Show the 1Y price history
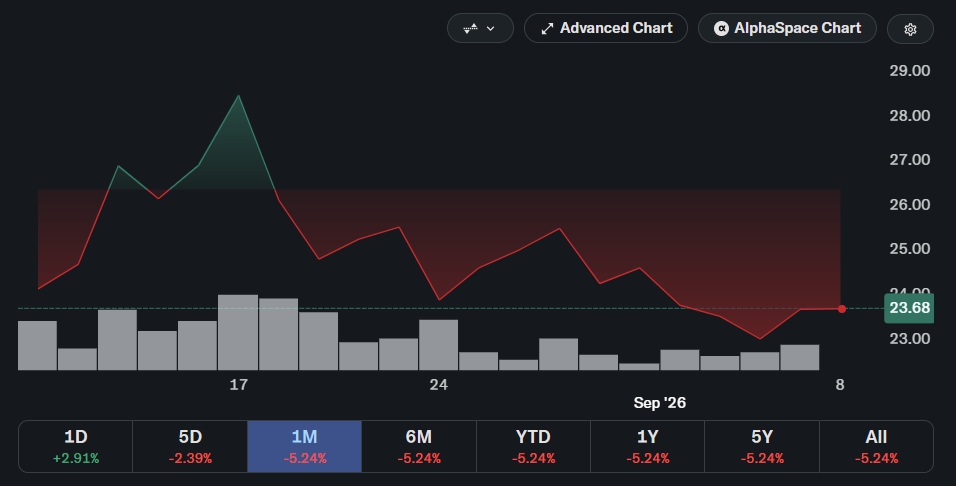The width and height of the screenshot is (956, 486). (x=647, y=446)
